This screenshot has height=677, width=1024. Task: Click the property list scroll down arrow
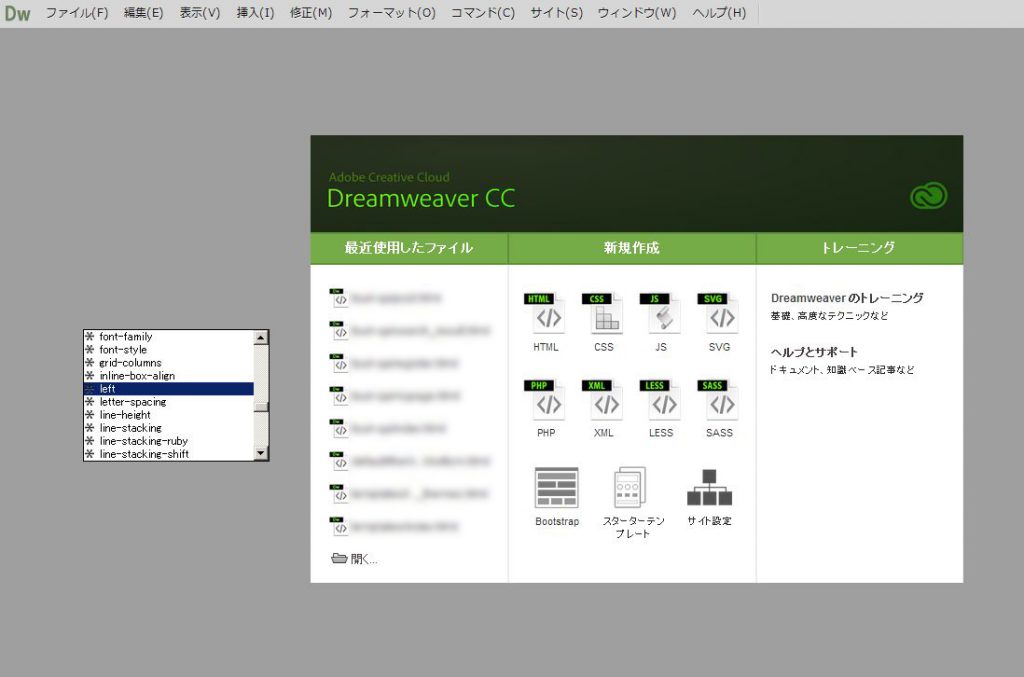pyautogui.click(x=261, y=453)
